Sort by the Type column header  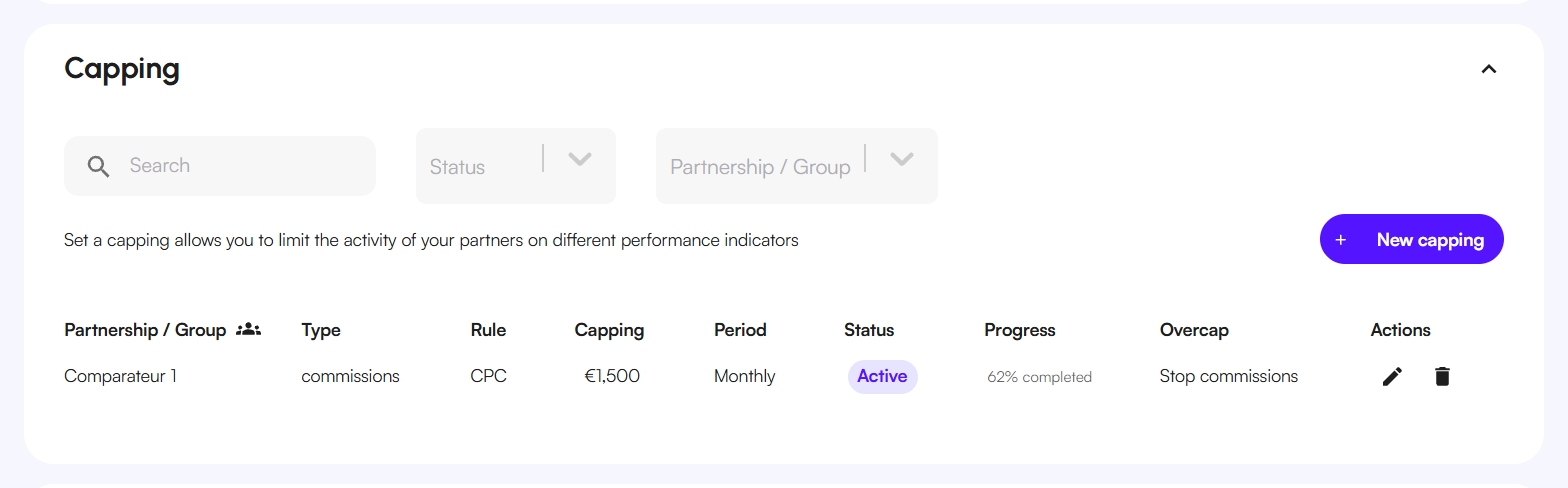point(321,330)
